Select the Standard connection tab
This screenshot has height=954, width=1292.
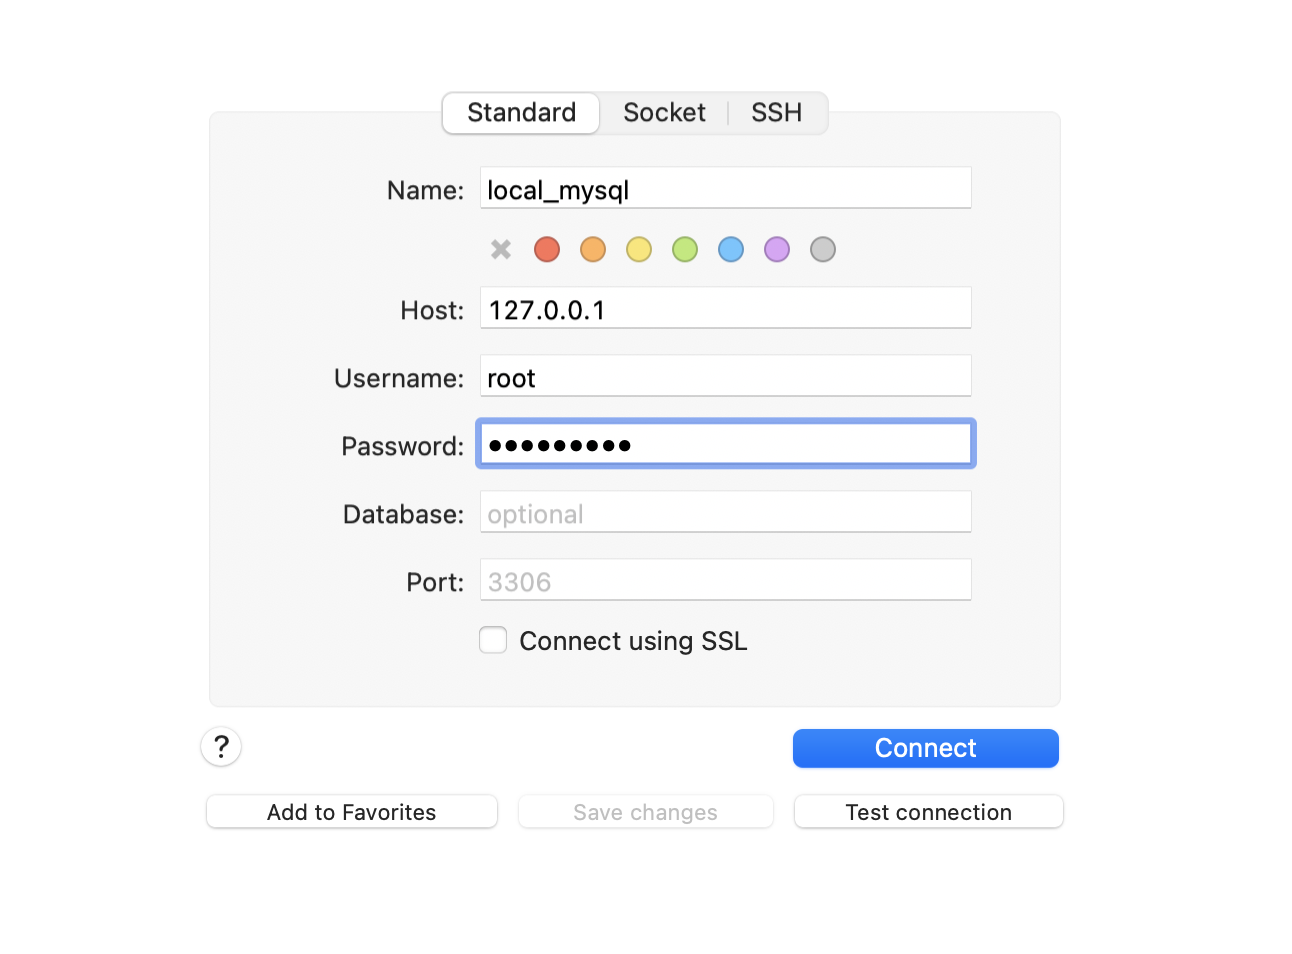(520, 113)
